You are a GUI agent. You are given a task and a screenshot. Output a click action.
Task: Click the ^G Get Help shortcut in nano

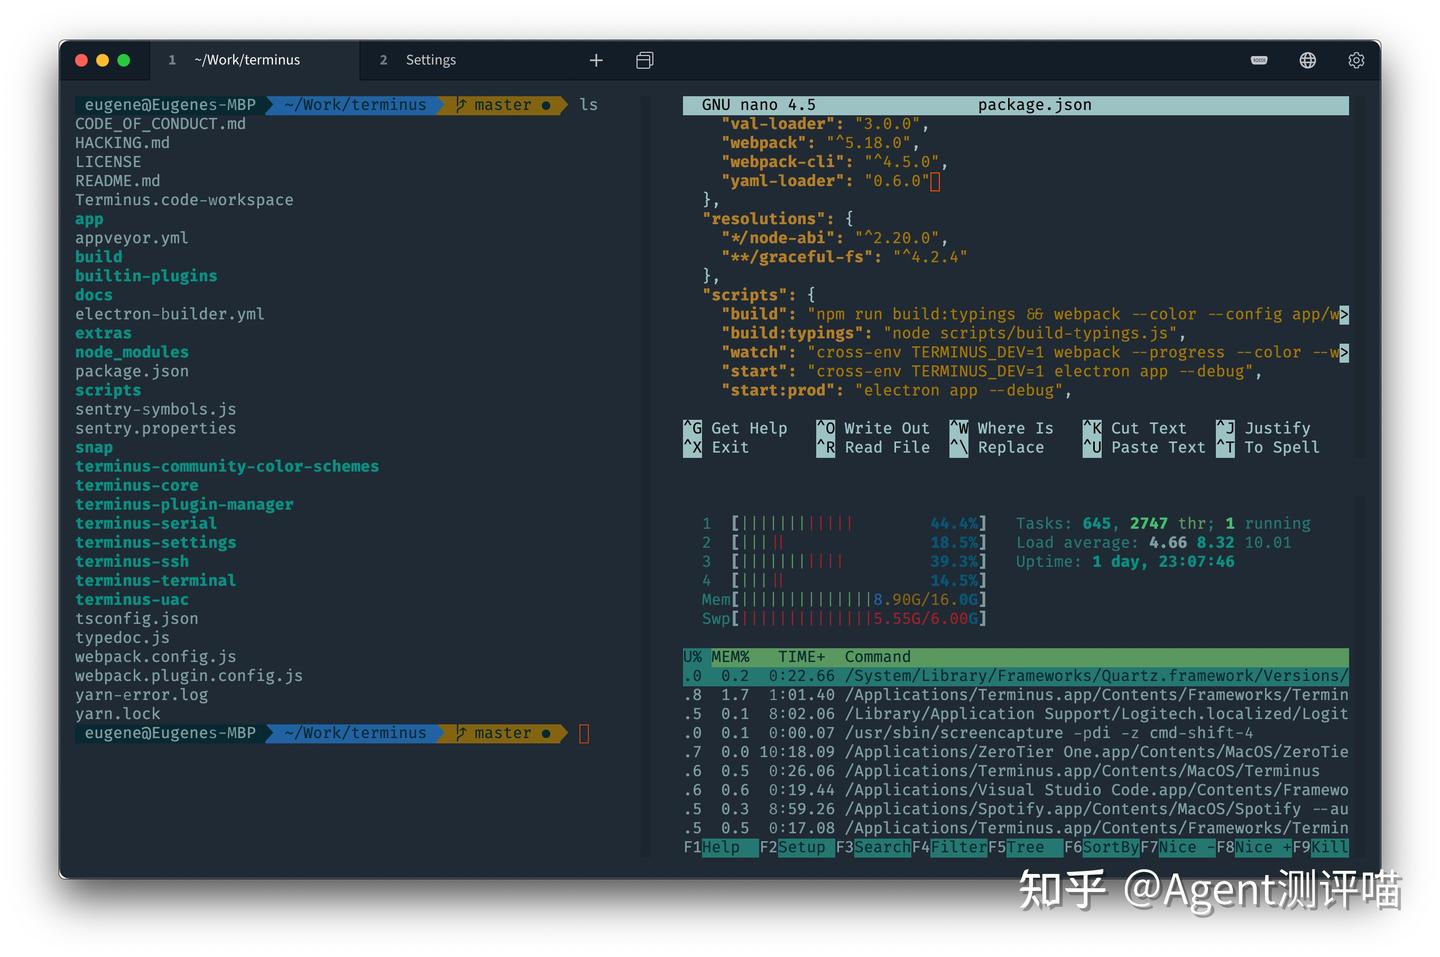735,429
